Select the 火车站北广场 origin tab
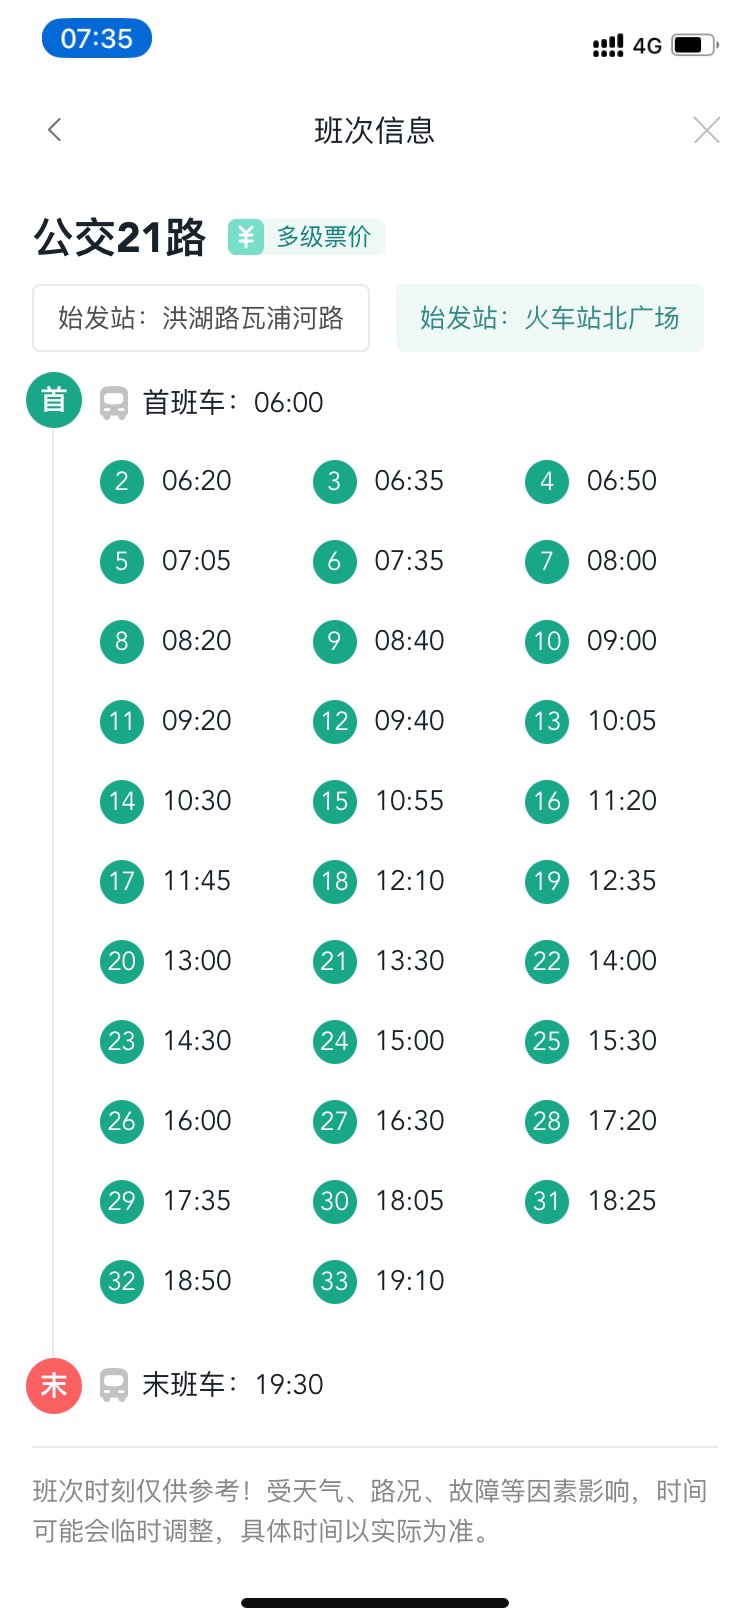The image size is (750, 1624). [549, 318]
